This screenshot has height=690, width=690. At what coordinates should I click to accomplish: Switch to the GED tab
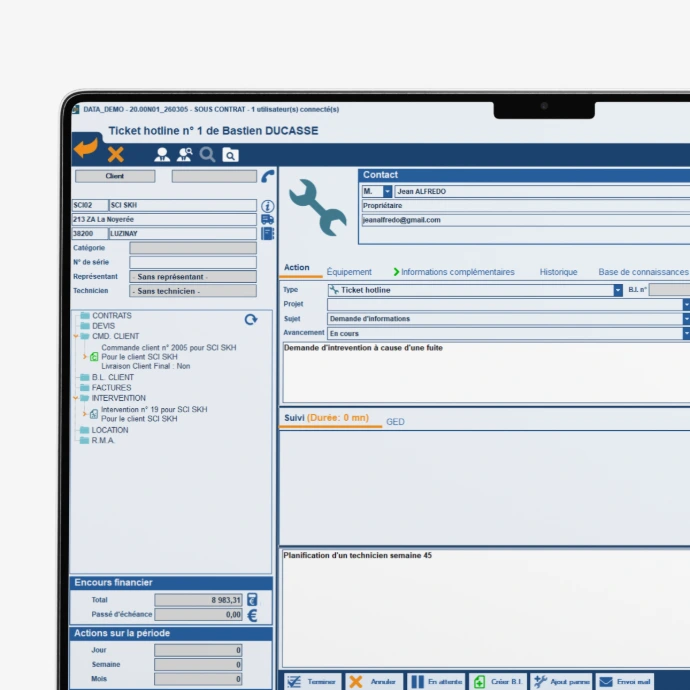pos(395,422)
